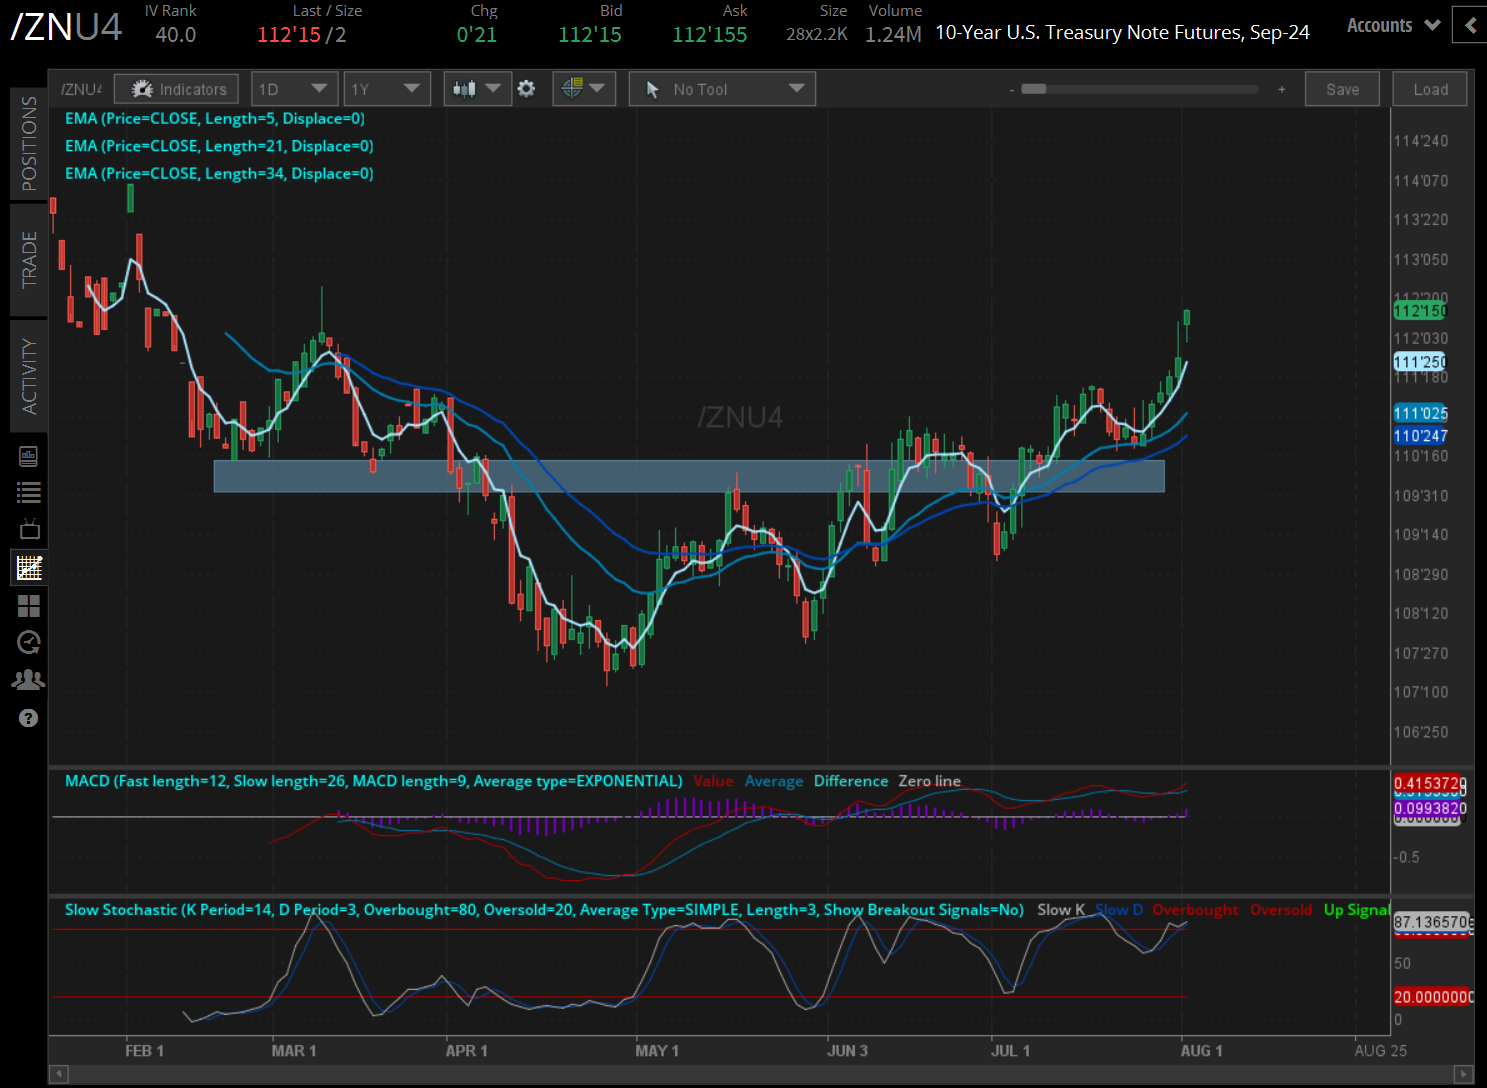The width and height of the screenshot is (1487, 1088).
Task: Select the Charts icon in the sidebar
Action: [28, 566]
